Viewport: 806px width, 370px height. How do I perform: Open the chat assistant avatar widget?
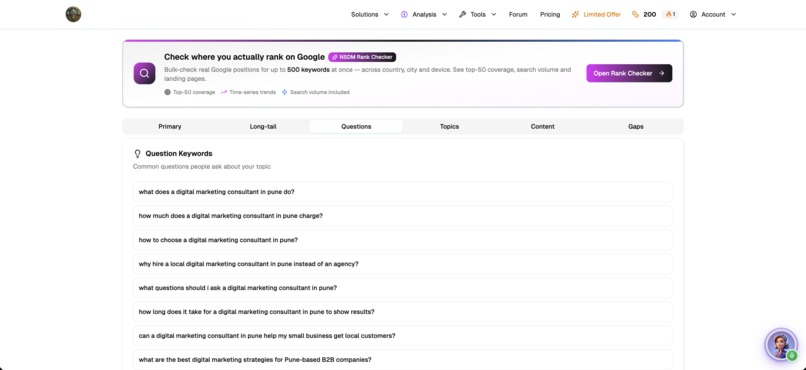coord(781,345)
